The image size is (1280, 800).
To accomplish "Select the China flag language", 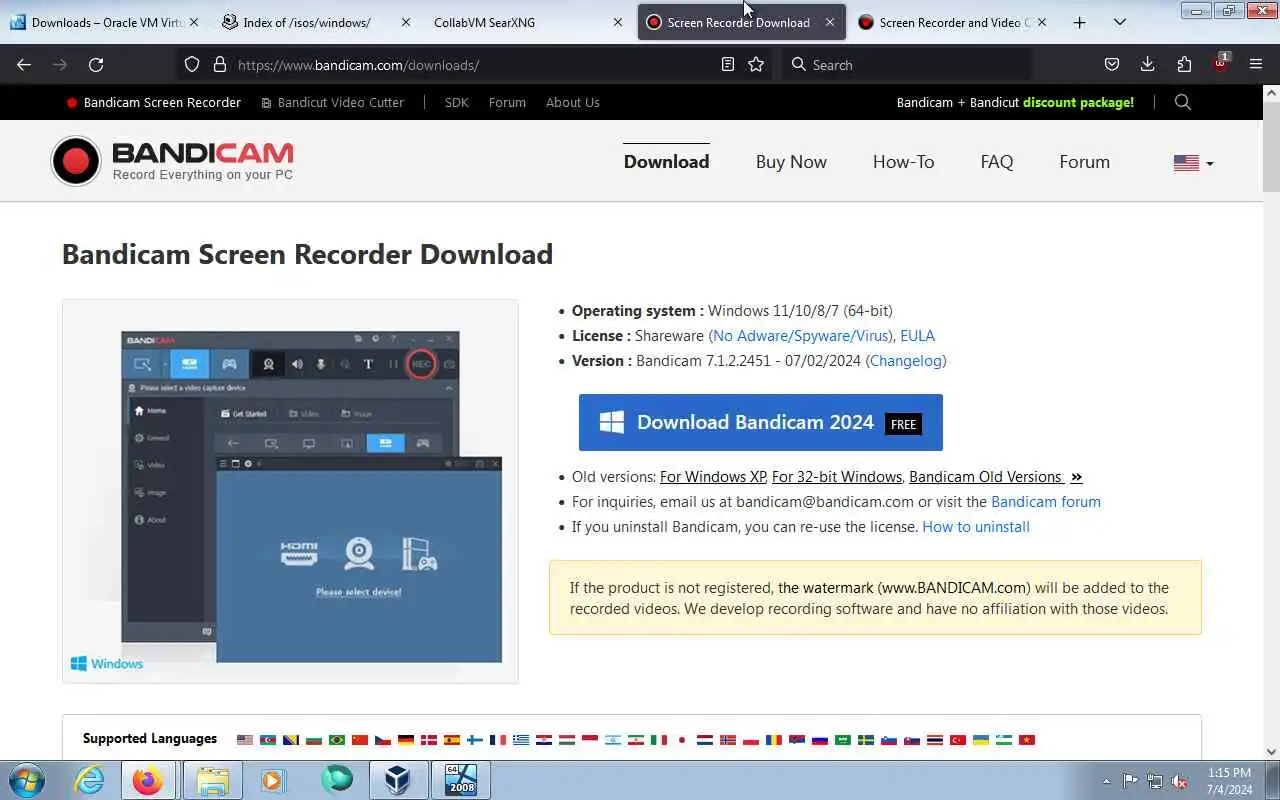I will click(x=360, y=740).
